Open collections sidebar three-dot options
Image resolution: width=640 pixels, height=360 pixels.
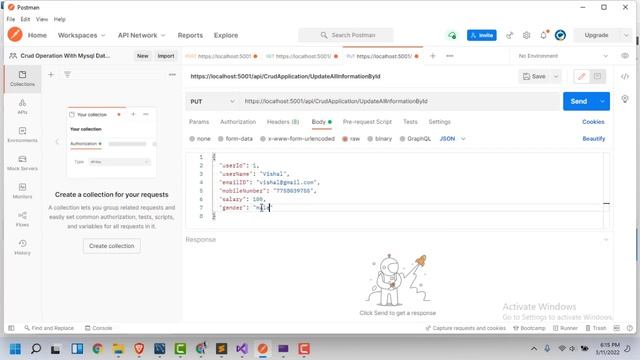172,75
